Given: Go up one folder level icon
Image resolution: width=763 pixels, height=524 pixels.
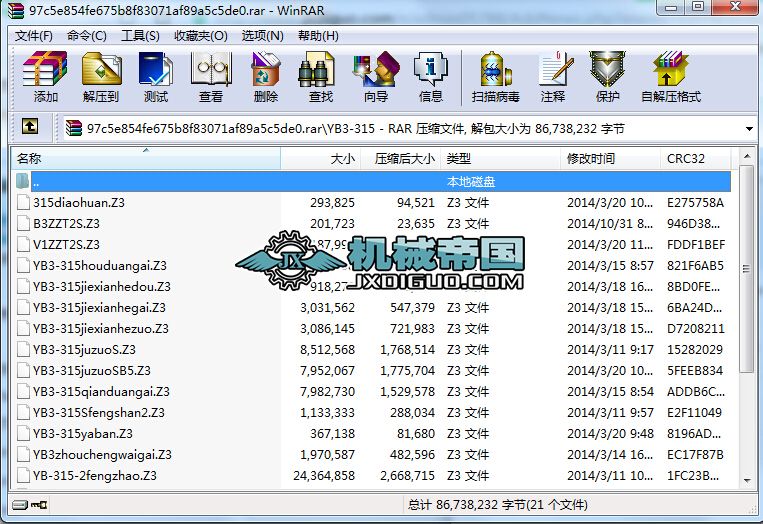Looking at the screenshot, I should 30,127.
